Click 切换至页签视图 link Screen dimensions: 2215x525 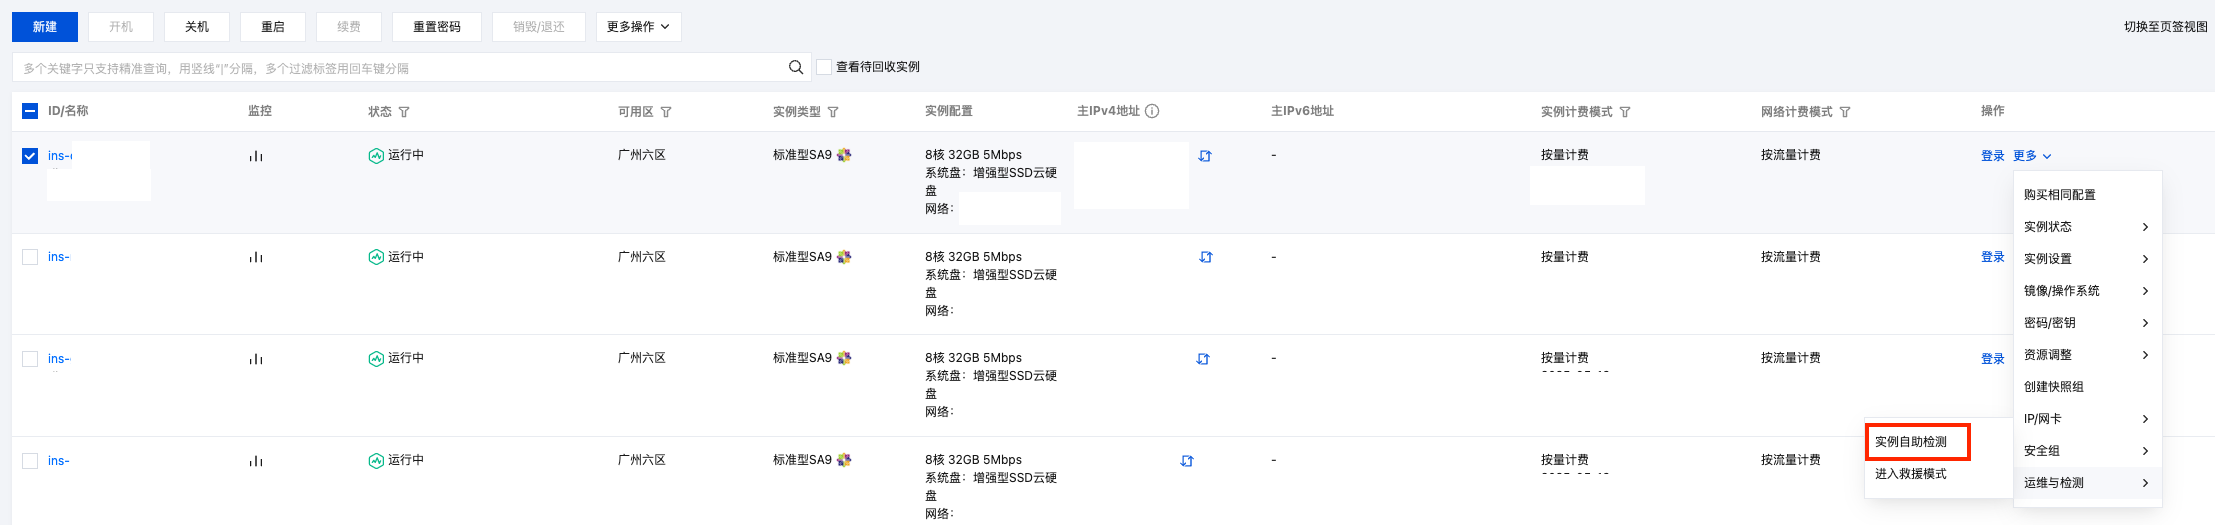click(2165, 27)
